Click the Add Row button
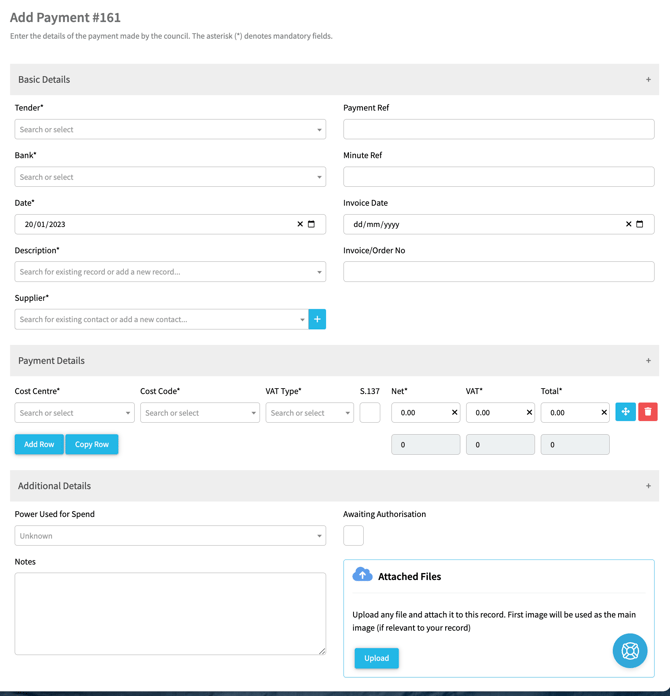670x696 pixels. coord(39,444)
